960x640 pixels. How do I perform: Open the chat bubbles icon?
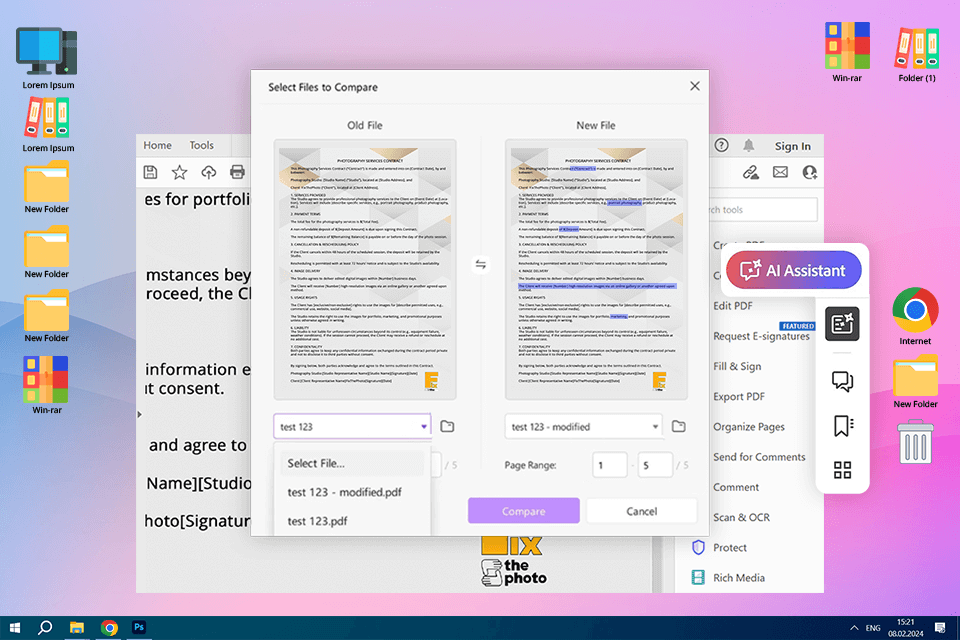click(842, 381)
